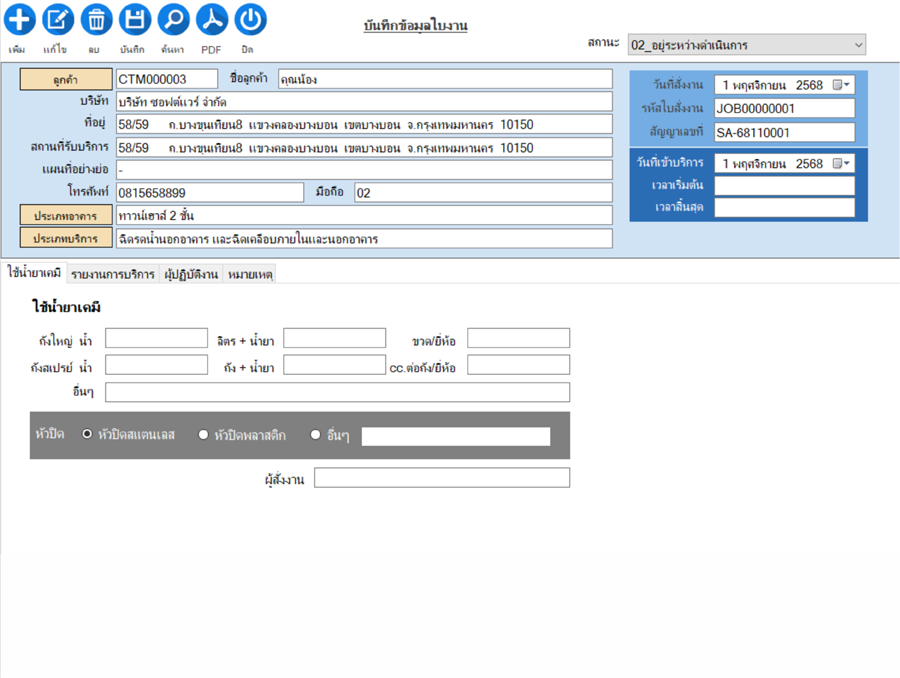Select the หัวปิดสแตนเลส radio button
Image resolution: width=900 pixels, height=678 pixels.
tap(88, 435)
